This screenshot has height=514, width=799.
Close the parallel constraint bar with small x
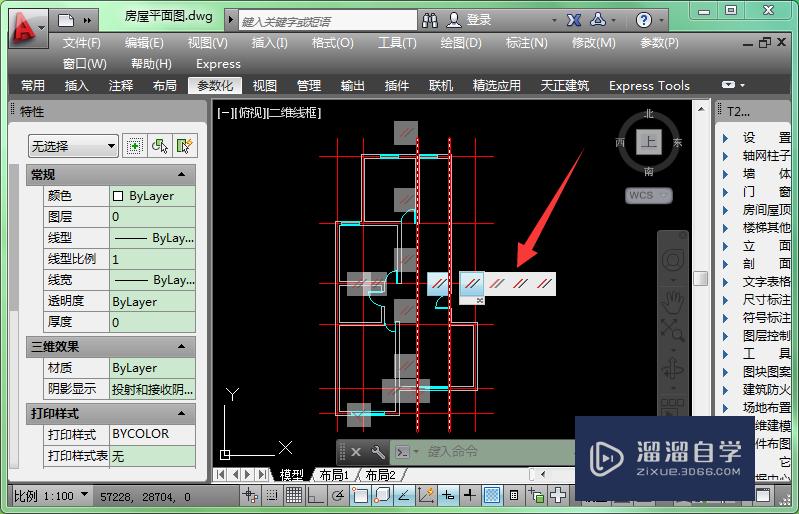pos(480,301)
